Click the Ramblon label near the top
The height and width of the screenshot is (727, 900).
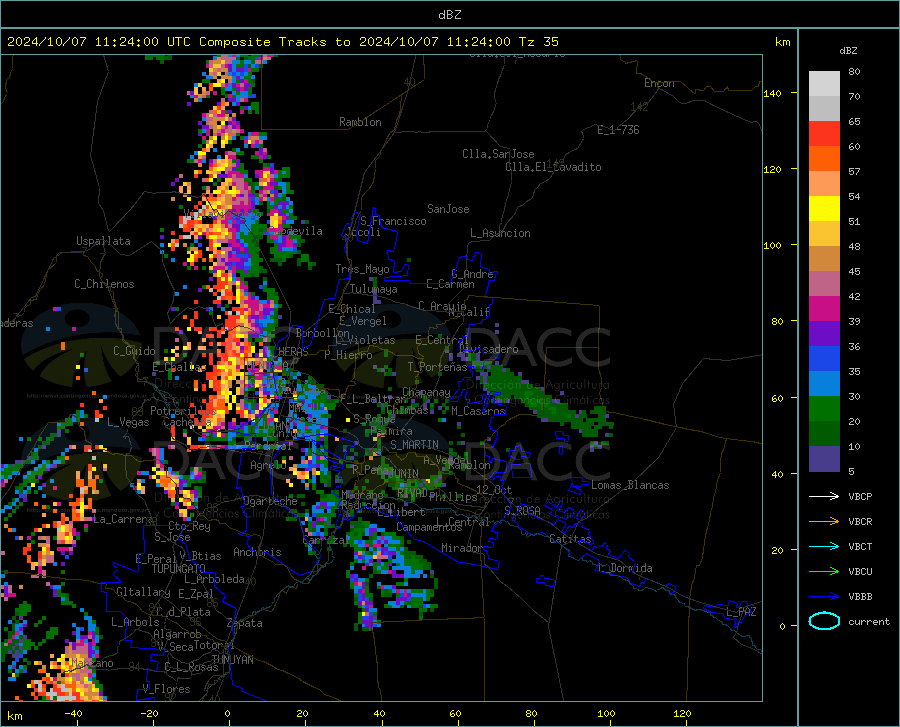[360, 122]
